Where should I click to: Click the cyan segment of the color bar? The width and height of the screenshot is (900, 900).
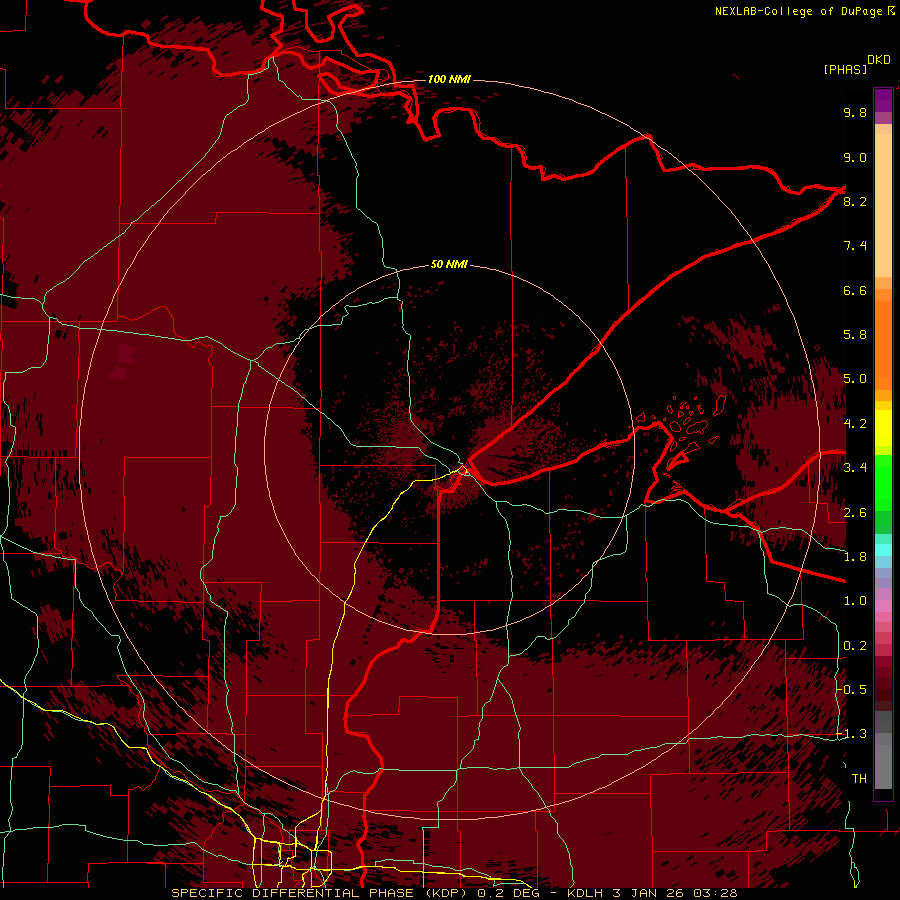click(x=883, y=550)
